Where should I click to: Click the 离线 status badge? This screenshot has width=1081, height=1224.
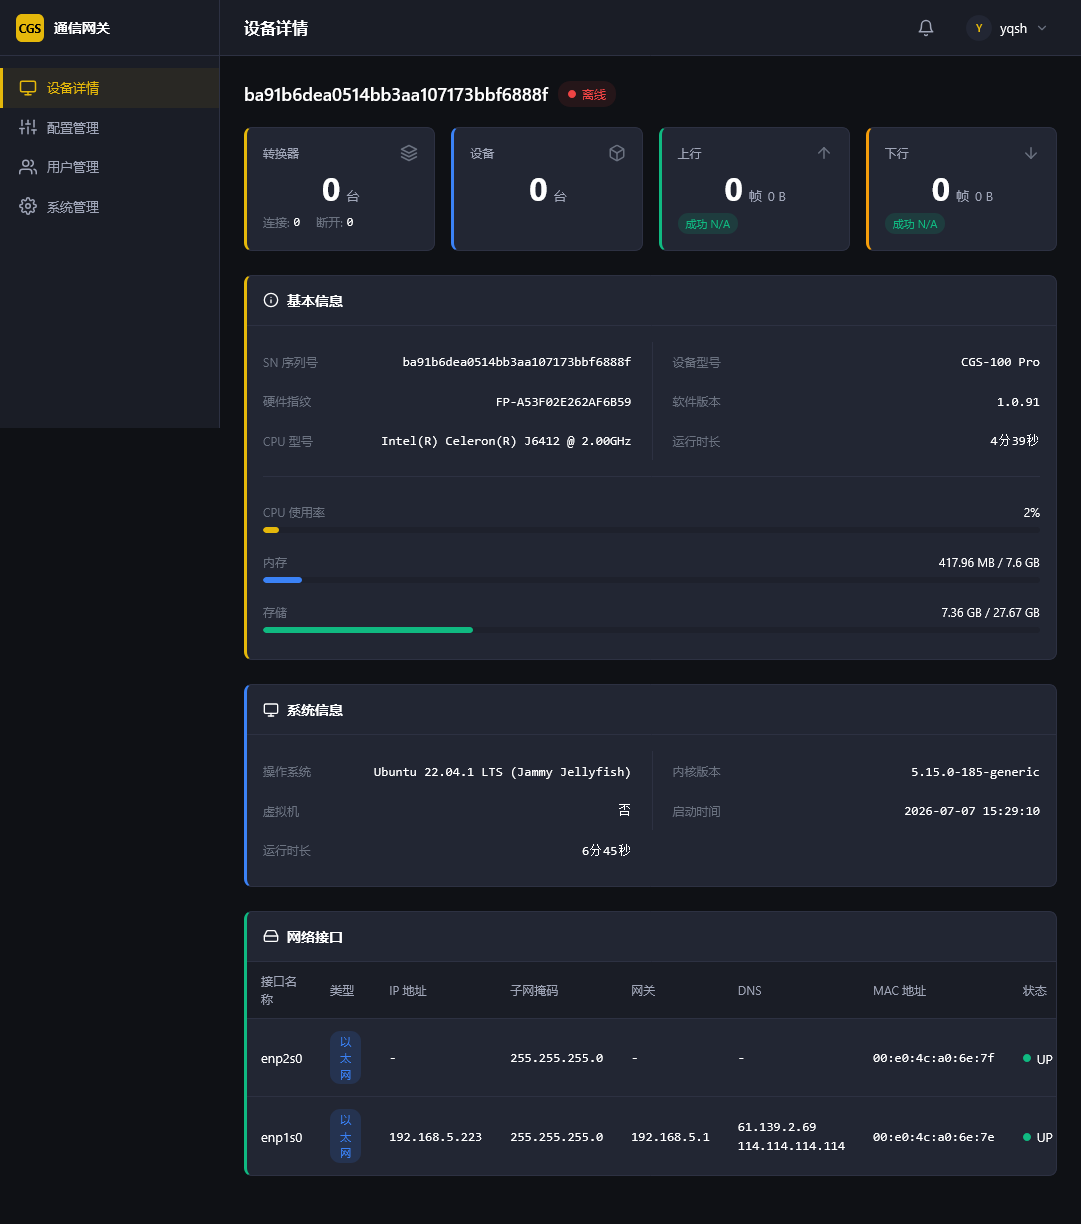(587, 94)
